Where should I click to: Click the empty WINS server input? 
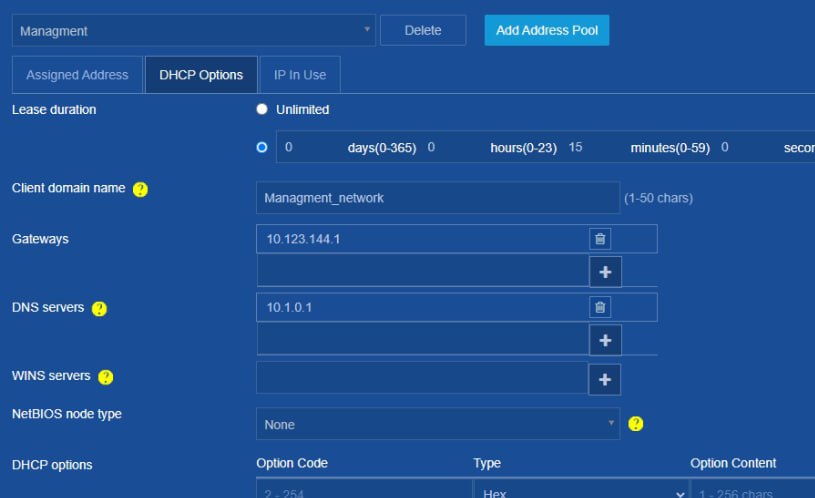click(x=422, y=378)
